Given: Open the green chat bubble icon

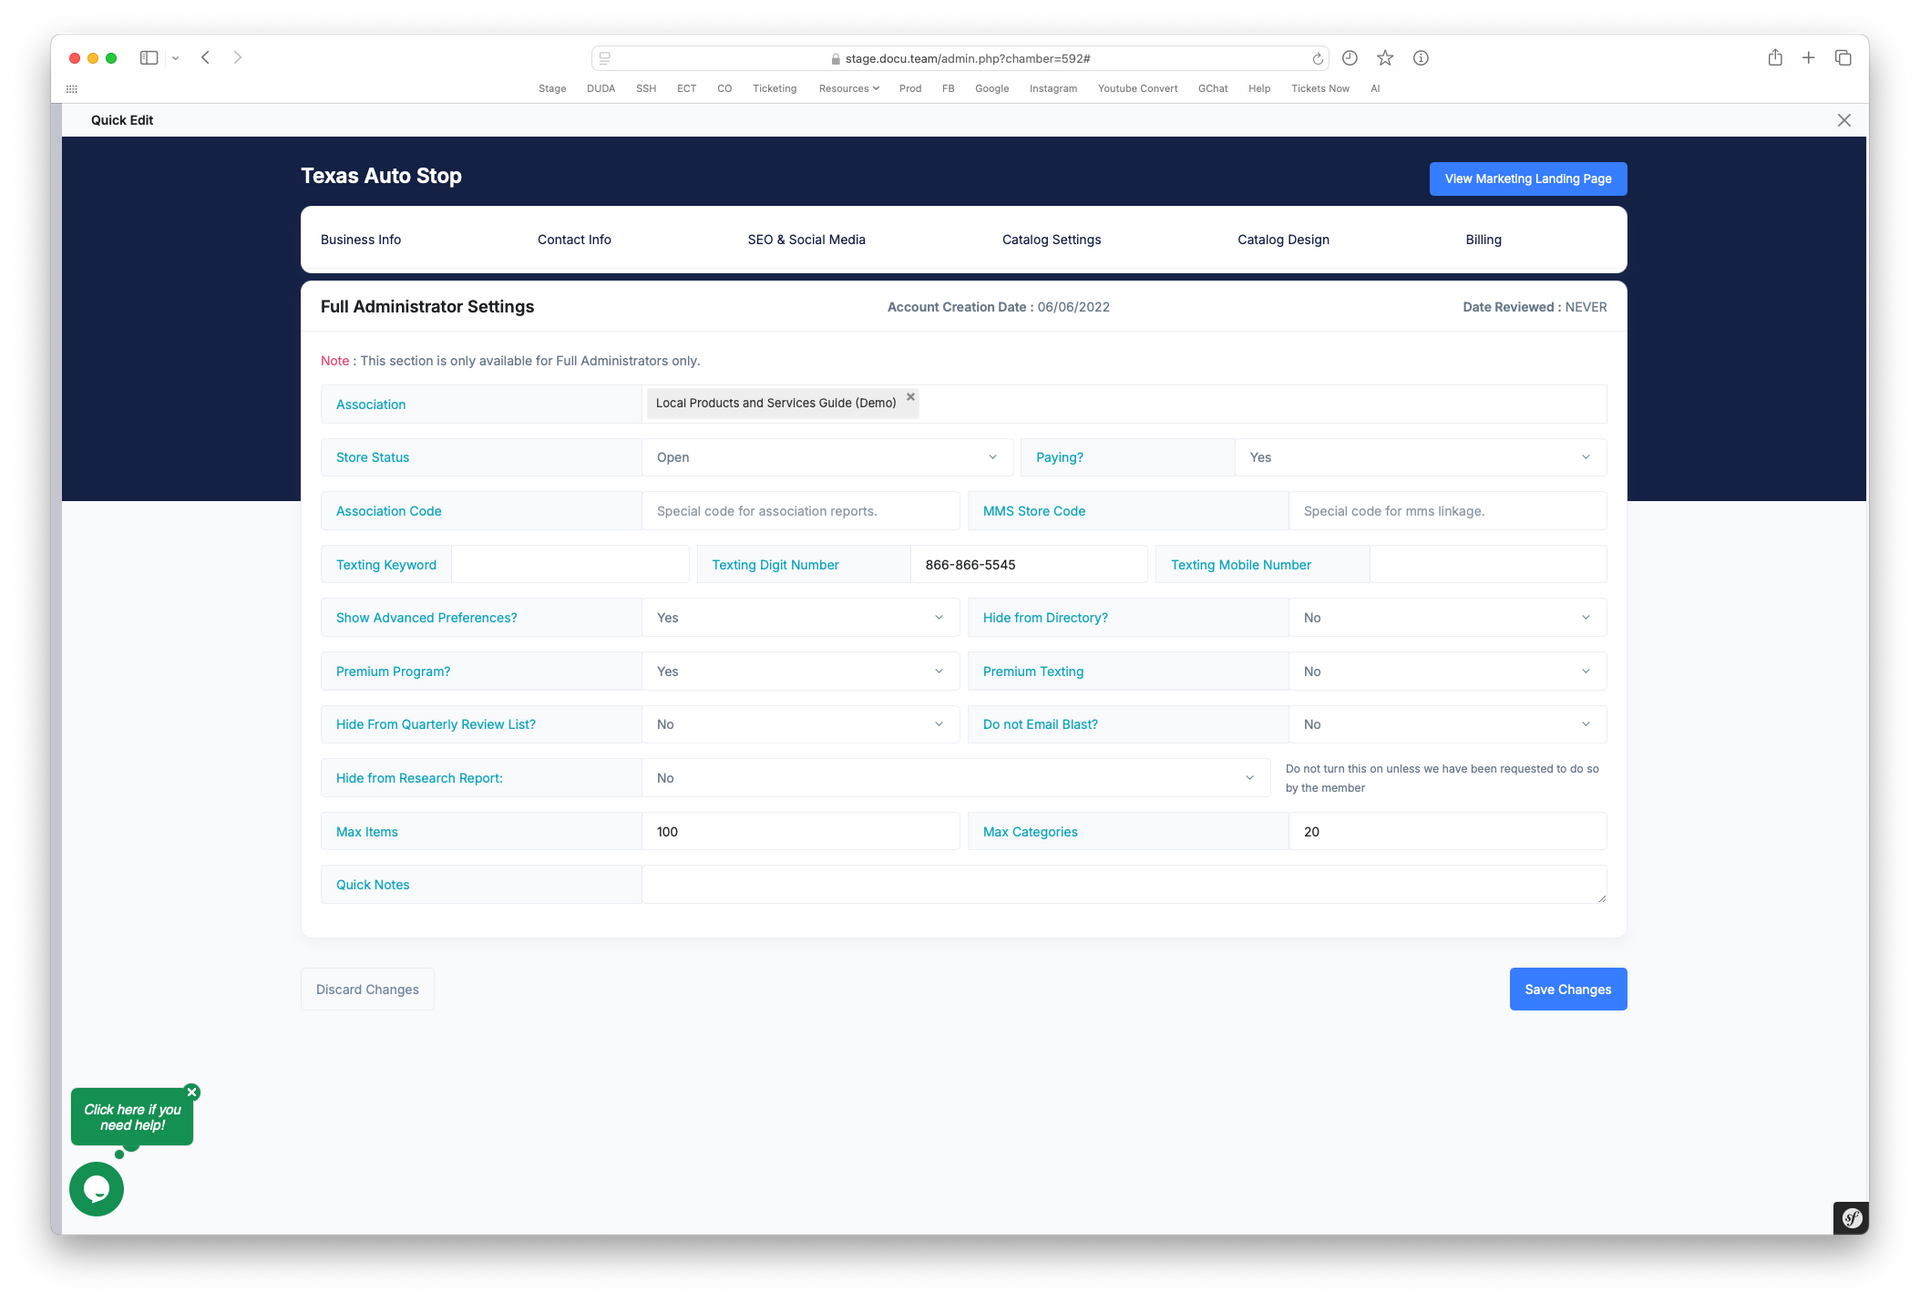Looking at the screenshot, I should (x=97, y=1189).
